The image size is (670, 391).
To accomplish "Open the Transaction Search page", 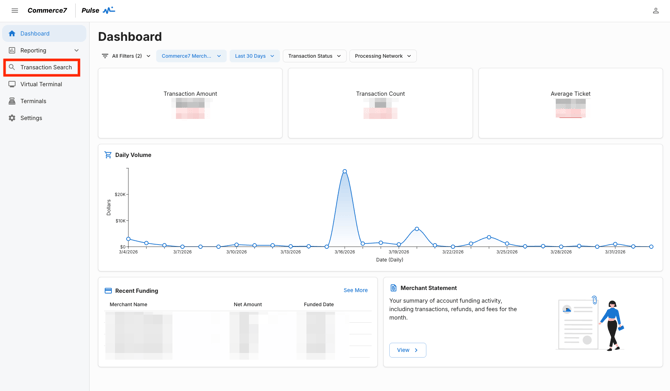I will coord(42,68).
